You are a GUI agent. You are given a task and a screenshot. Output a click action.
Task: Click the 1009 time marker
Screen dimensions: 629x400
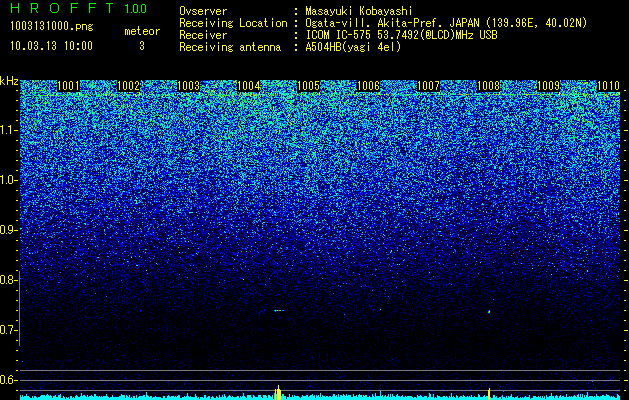548,86
